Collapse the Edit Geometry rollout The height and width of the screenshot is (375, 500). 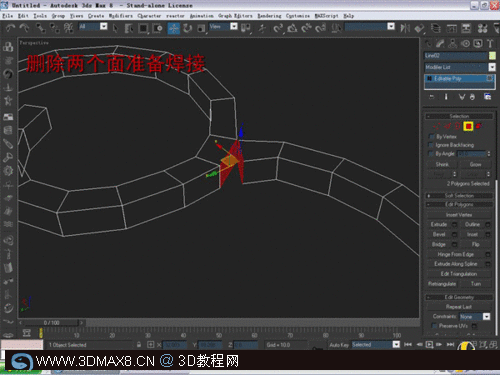(x=459, y=297)
